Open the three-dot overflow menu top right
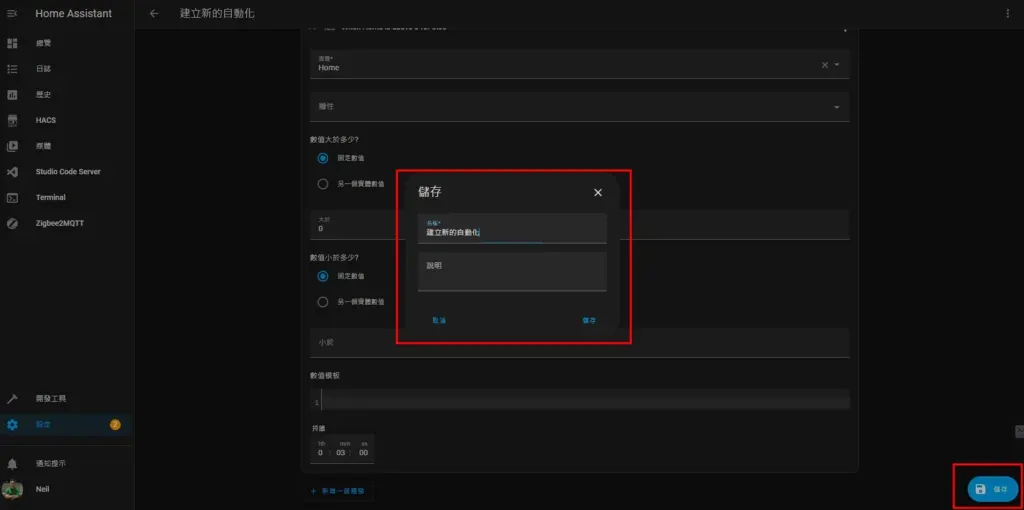Viewport: 1024px width, 510px height. (1007, 14)
